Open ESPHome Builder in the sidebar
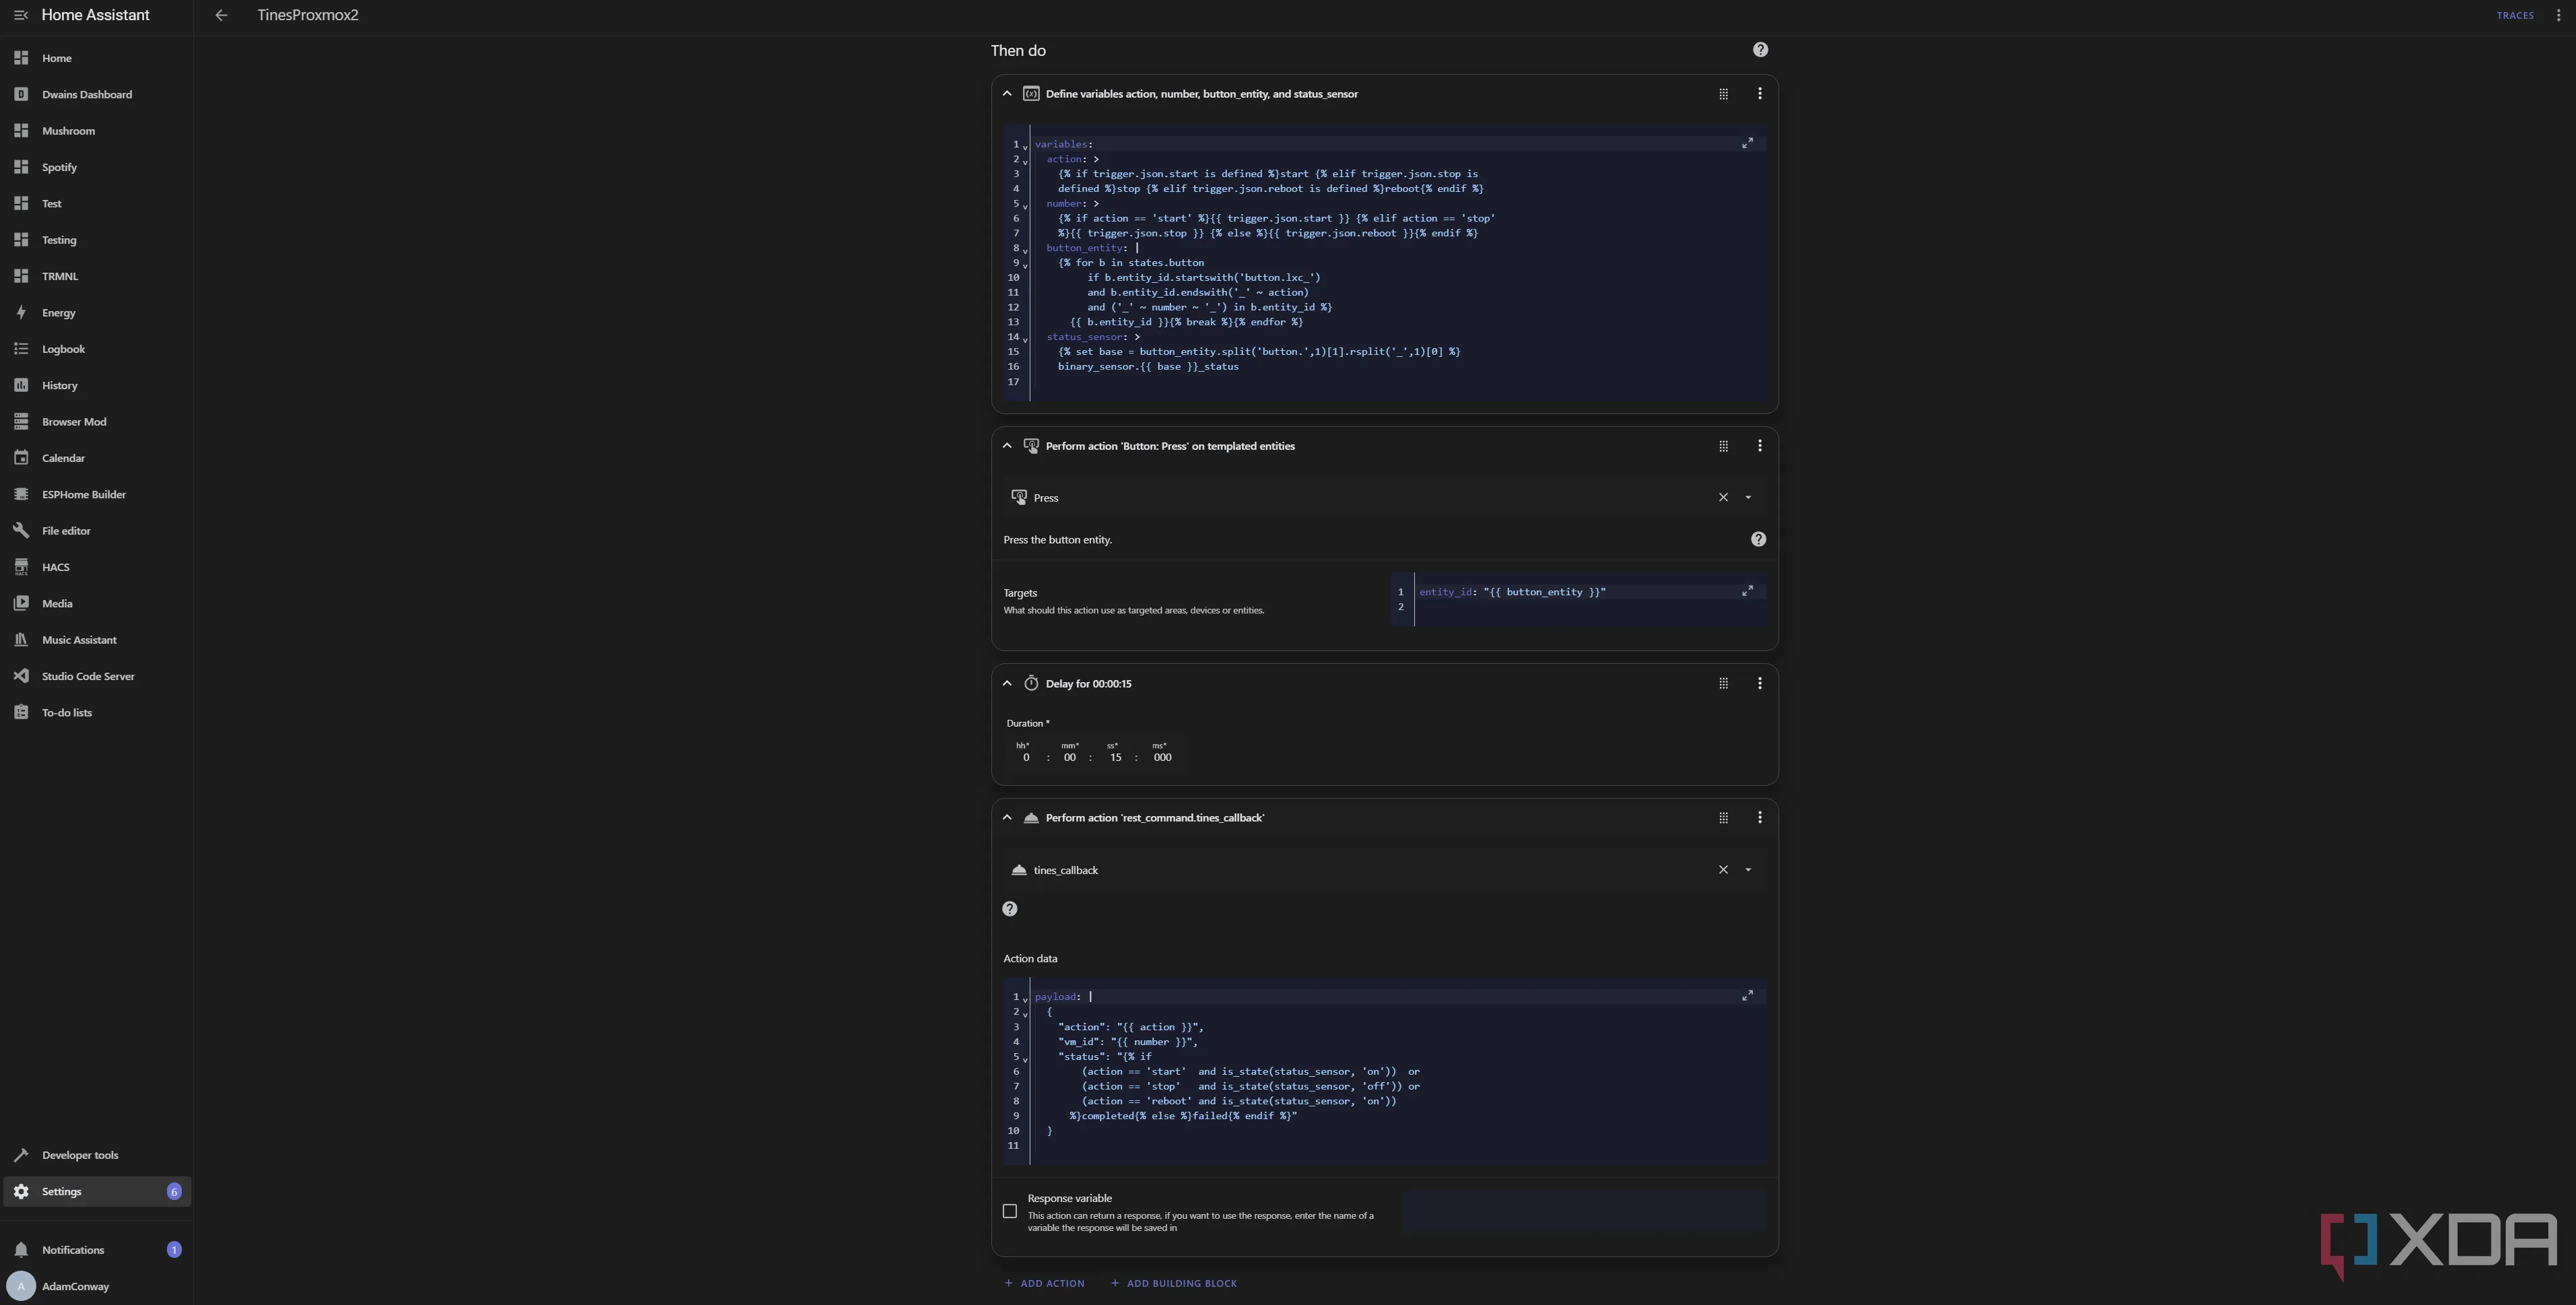 pyautogui.click(x=83, y=495)
